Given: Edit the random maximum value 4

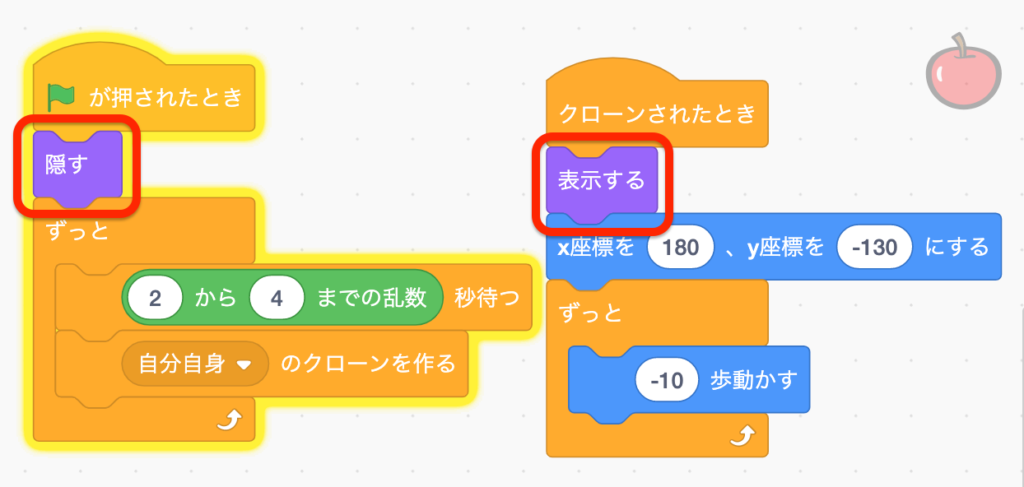Looking at the screenshot, I should pyautogui.click(x=276, y=298).
